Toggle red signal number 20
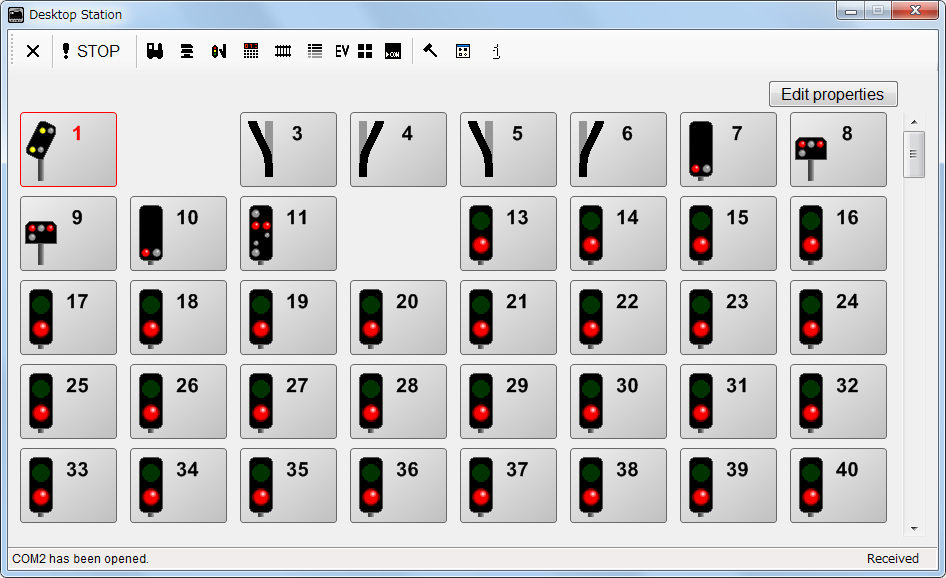Screen dimensions: 946x578 398,317
